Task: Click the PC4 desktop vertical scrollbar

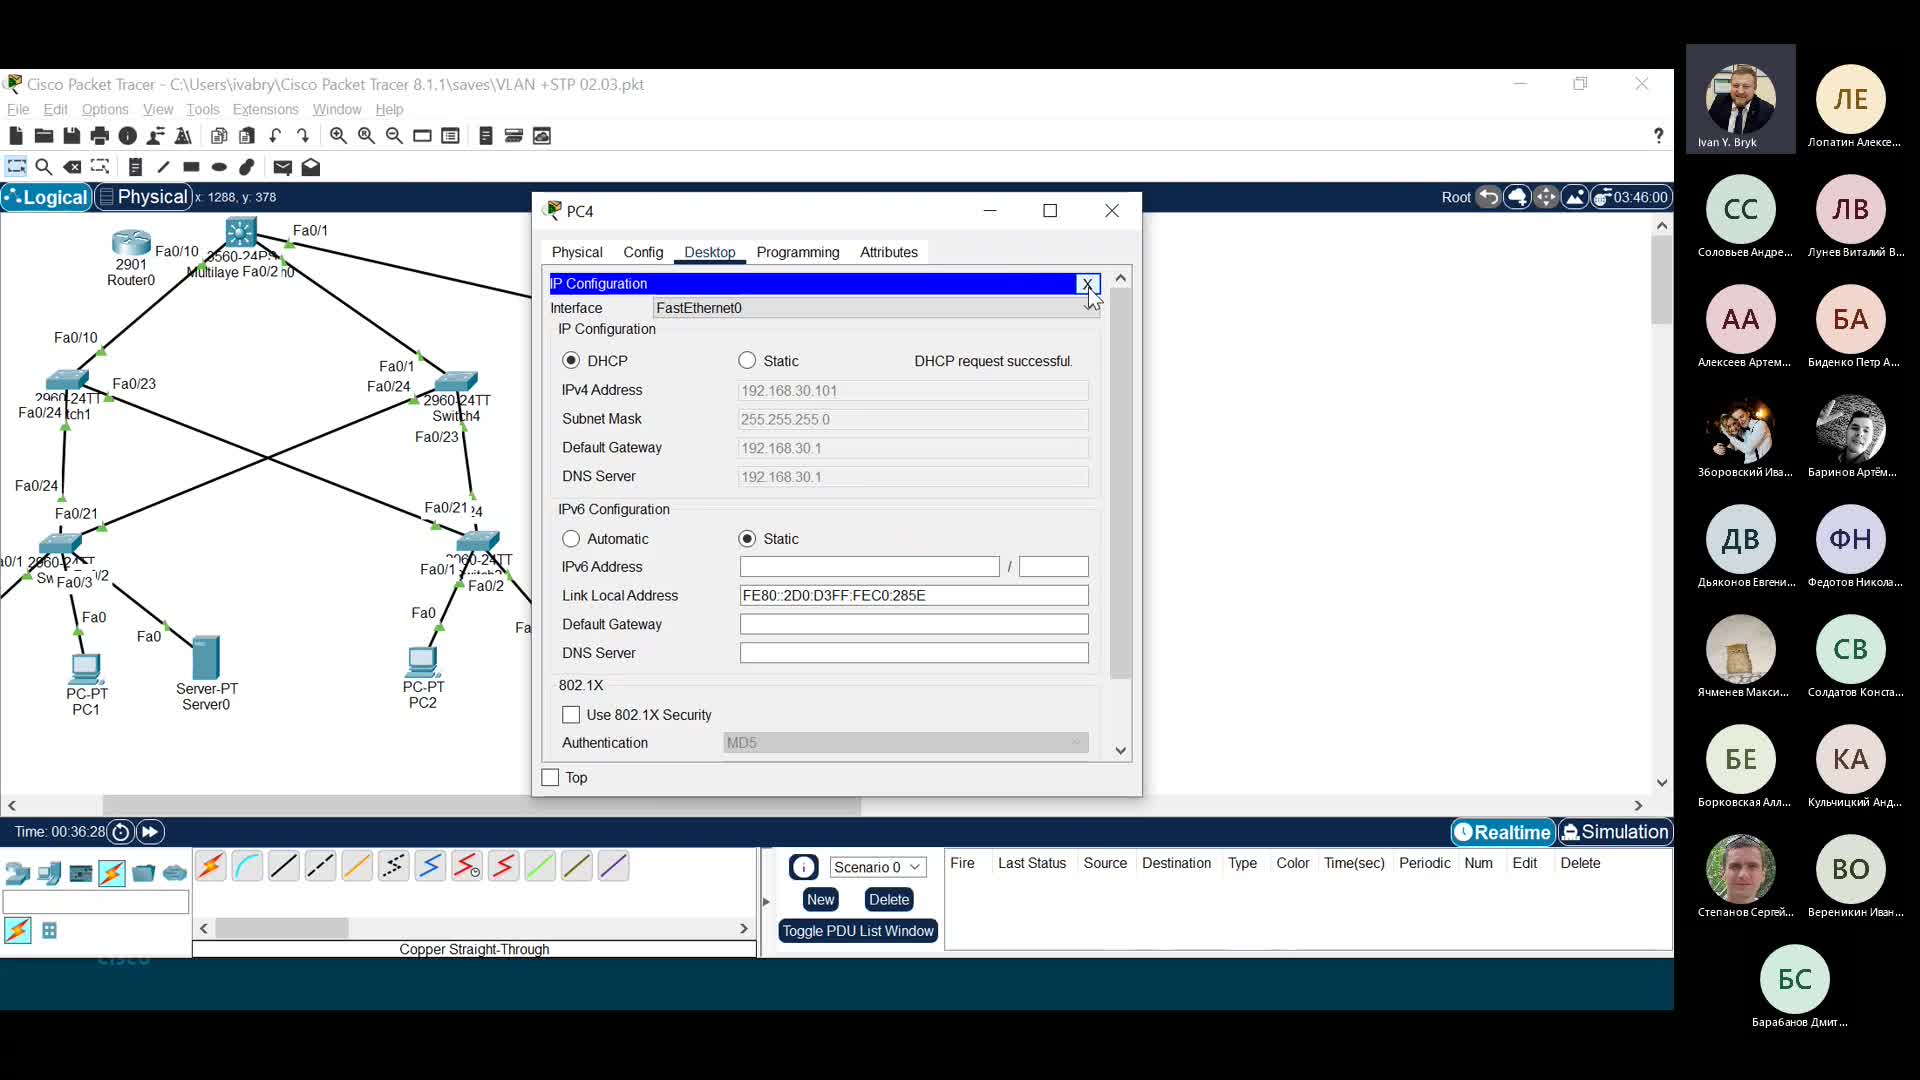Action: 1120,484
